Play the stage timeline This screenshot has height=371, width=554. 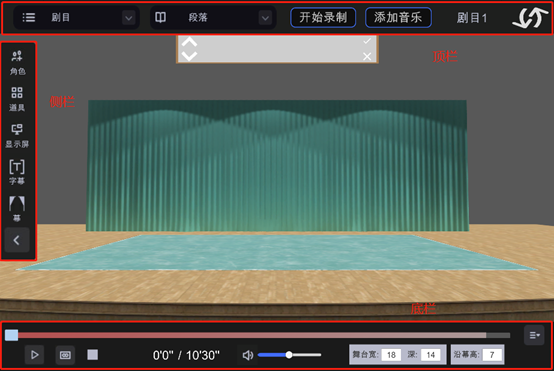click(x=34, y=355)
